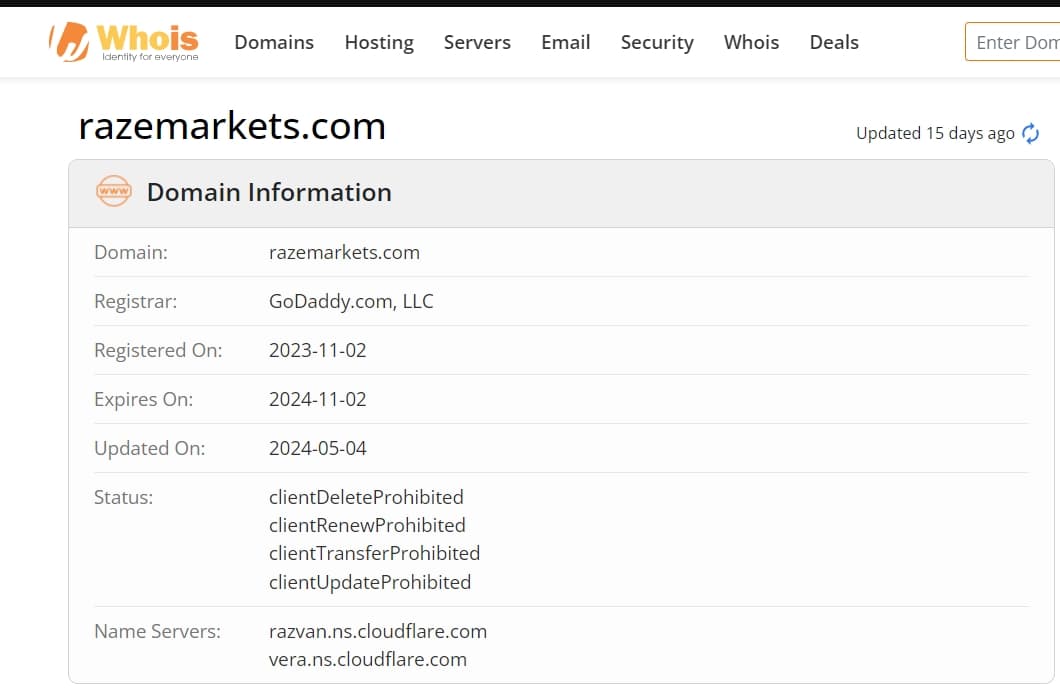Open the Email menu
The image size is (1060, 694).
point(566,42)
